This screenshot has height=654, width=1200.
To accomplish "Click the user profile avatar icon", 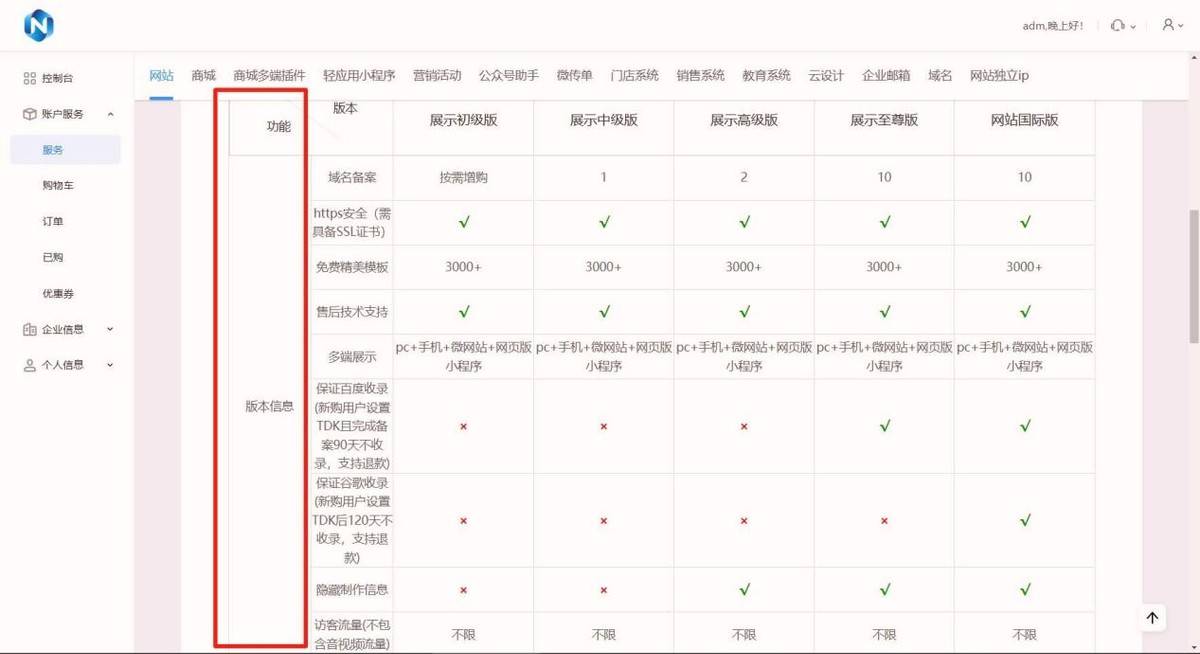I will (x=1167, y=26).
